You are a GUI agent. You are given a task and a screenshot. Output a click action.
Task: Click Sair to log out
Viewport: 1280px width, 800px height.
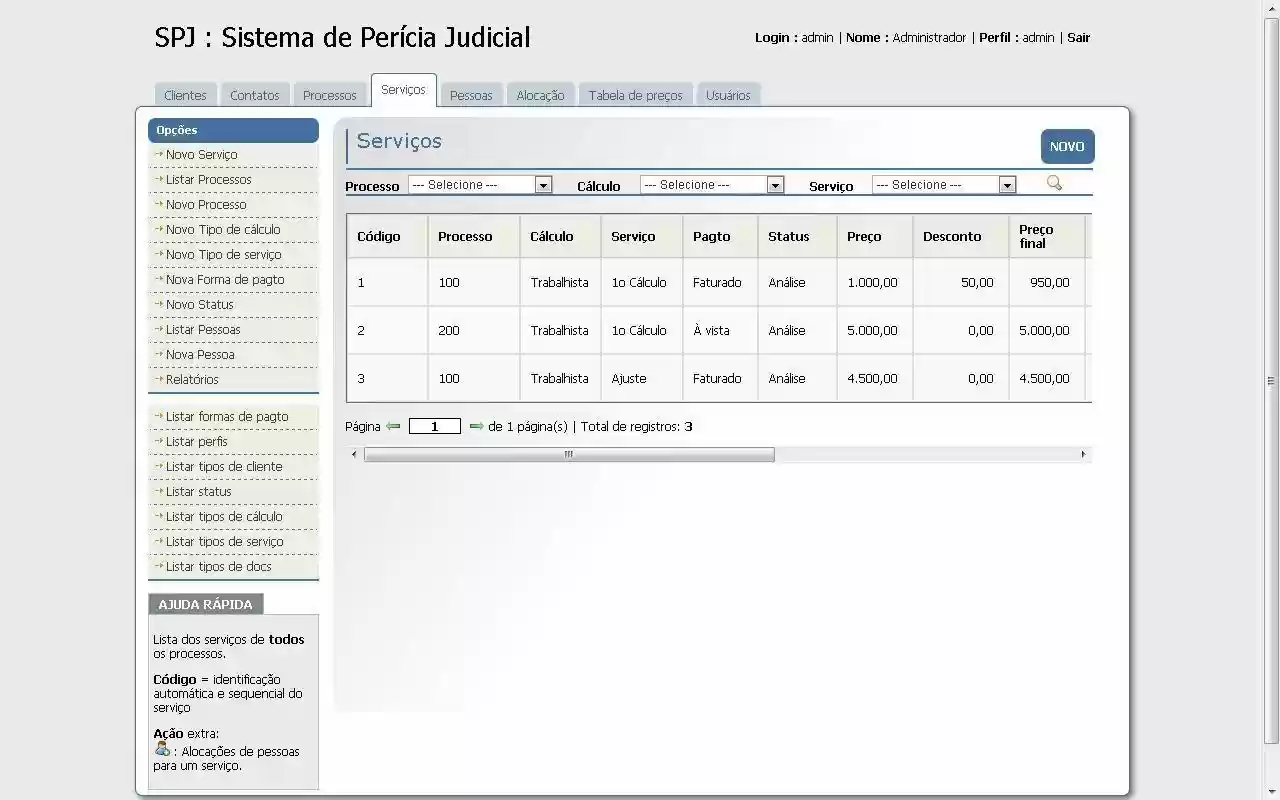point(1078,37)
